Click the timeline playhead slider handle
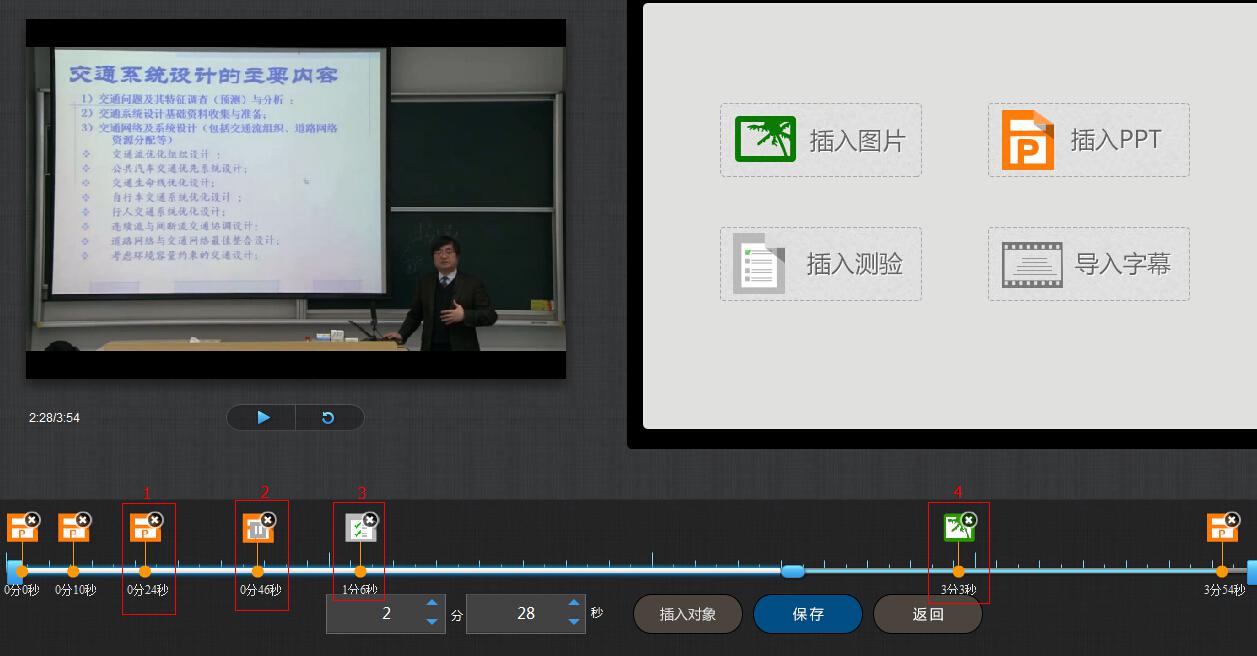 pyautogui.click(x=792, y=571)
